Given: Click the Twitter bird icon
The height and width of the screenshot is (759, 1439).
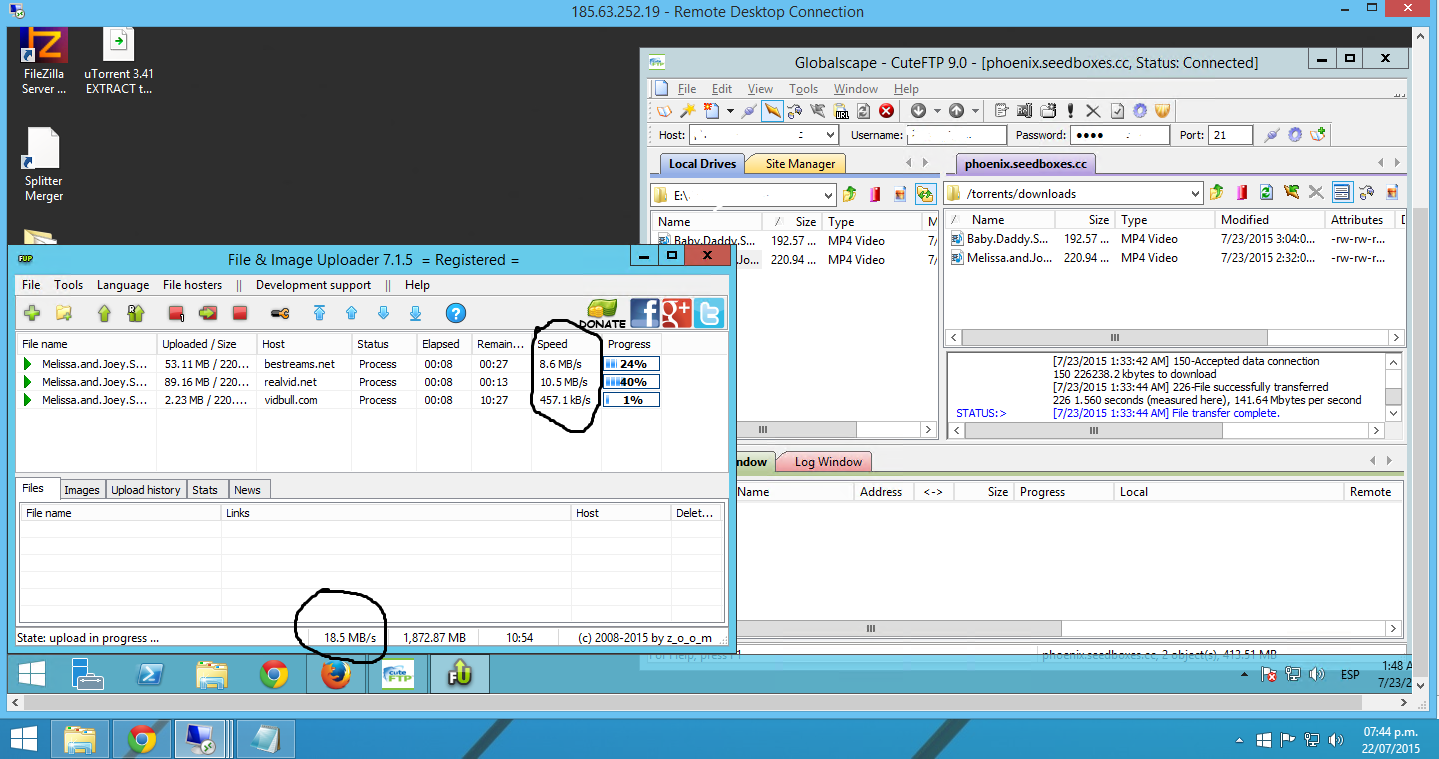Looking at the screenshot, I should tap(709, 314).
